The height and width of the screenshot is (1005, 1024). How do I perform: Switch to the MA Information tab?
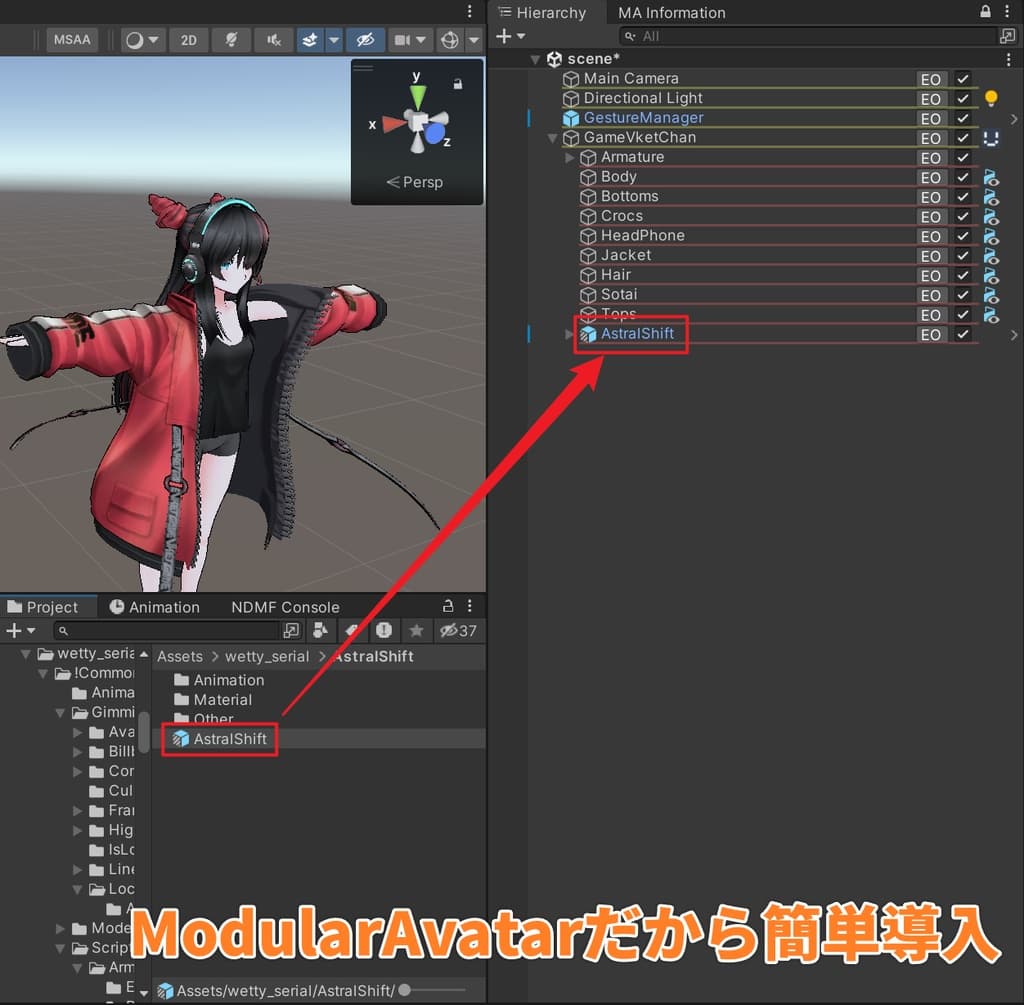coord(671,12)
